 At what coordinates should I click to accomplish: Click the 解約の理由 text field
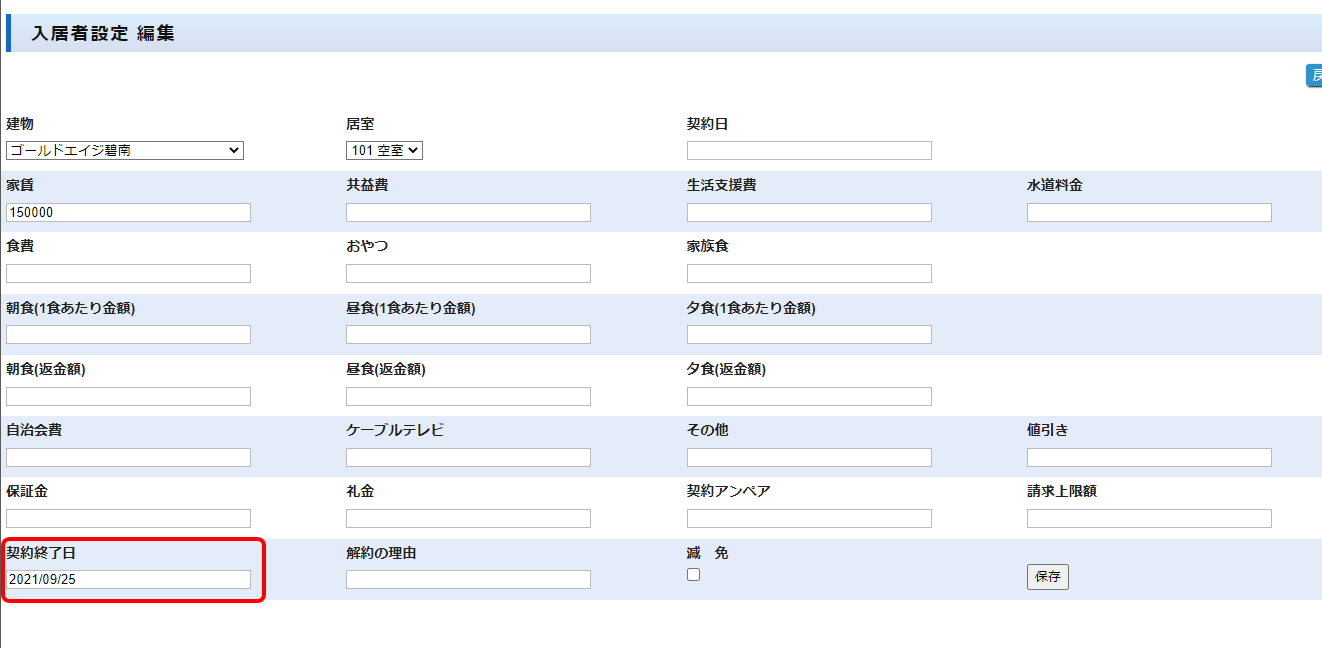pos(468,580)
